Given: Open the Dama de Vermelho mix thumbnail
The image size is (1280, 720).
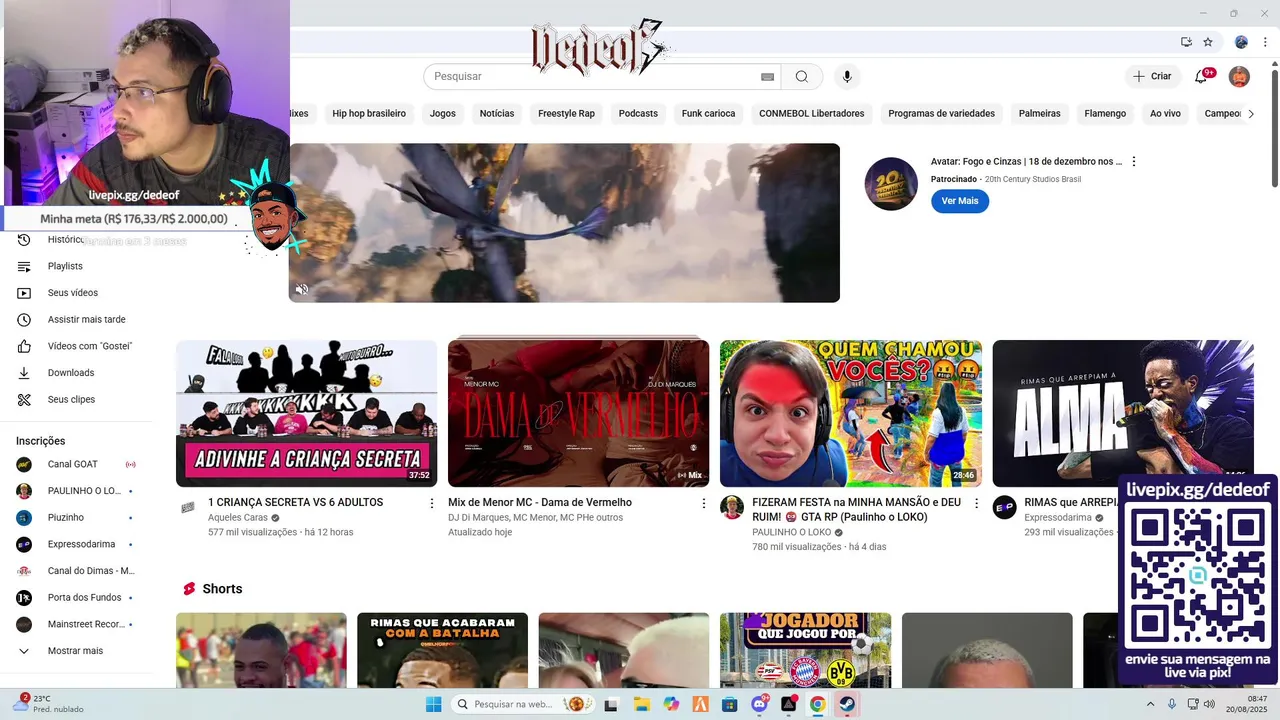Looking at the screenshot, I should [578, 413].
